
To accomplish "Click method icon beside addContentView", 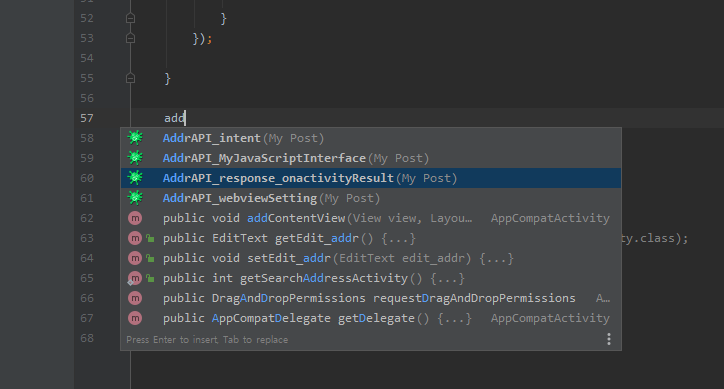I will (x=135, y=218).
